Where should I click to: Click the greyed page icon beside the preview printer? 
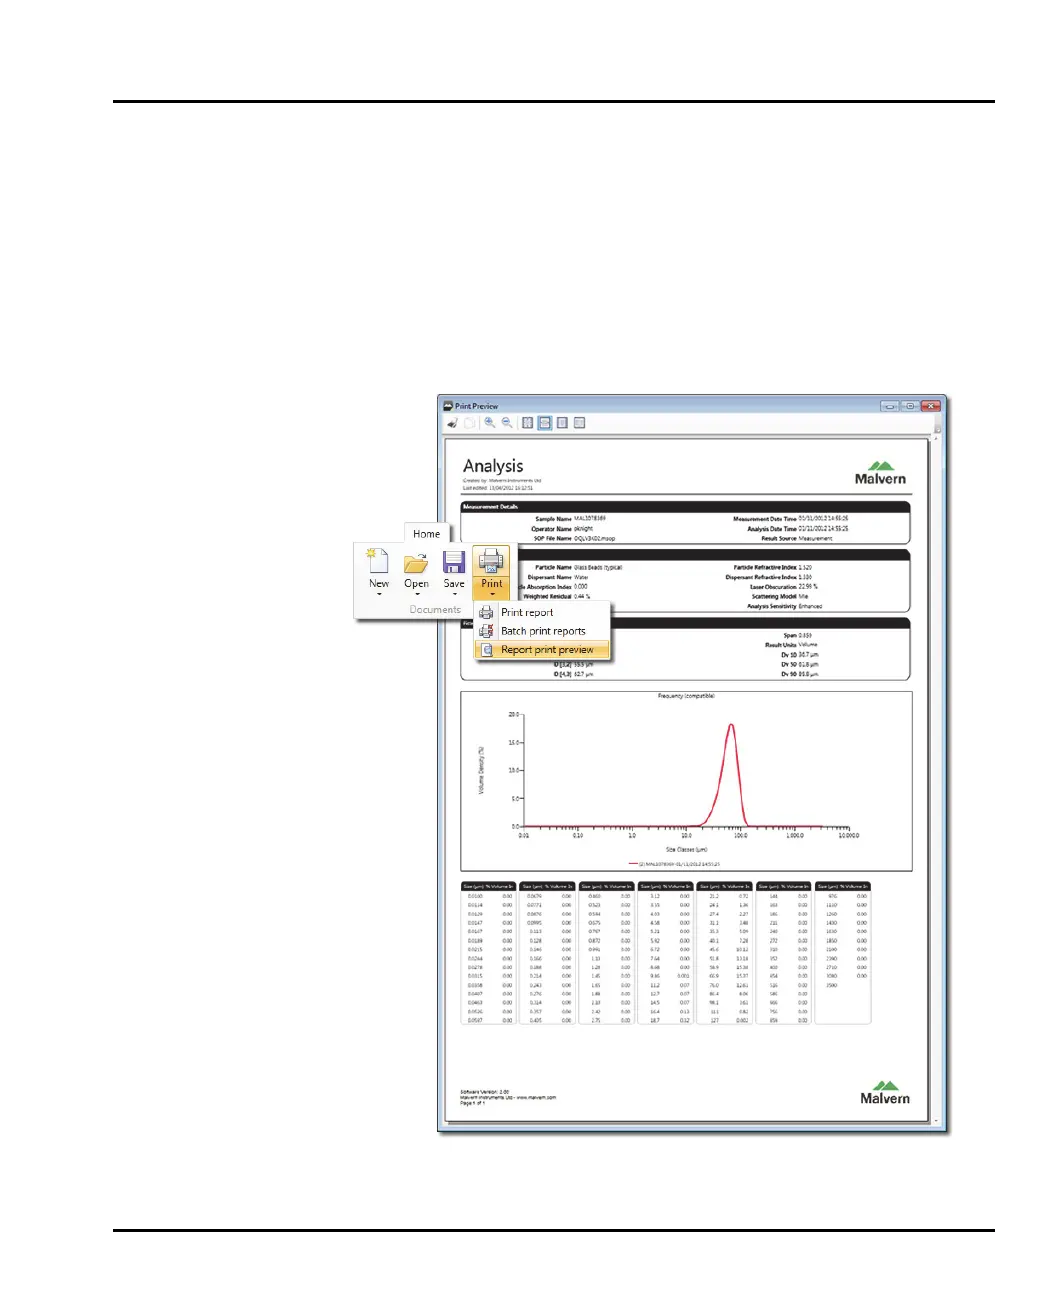click(x=469, y=423)
